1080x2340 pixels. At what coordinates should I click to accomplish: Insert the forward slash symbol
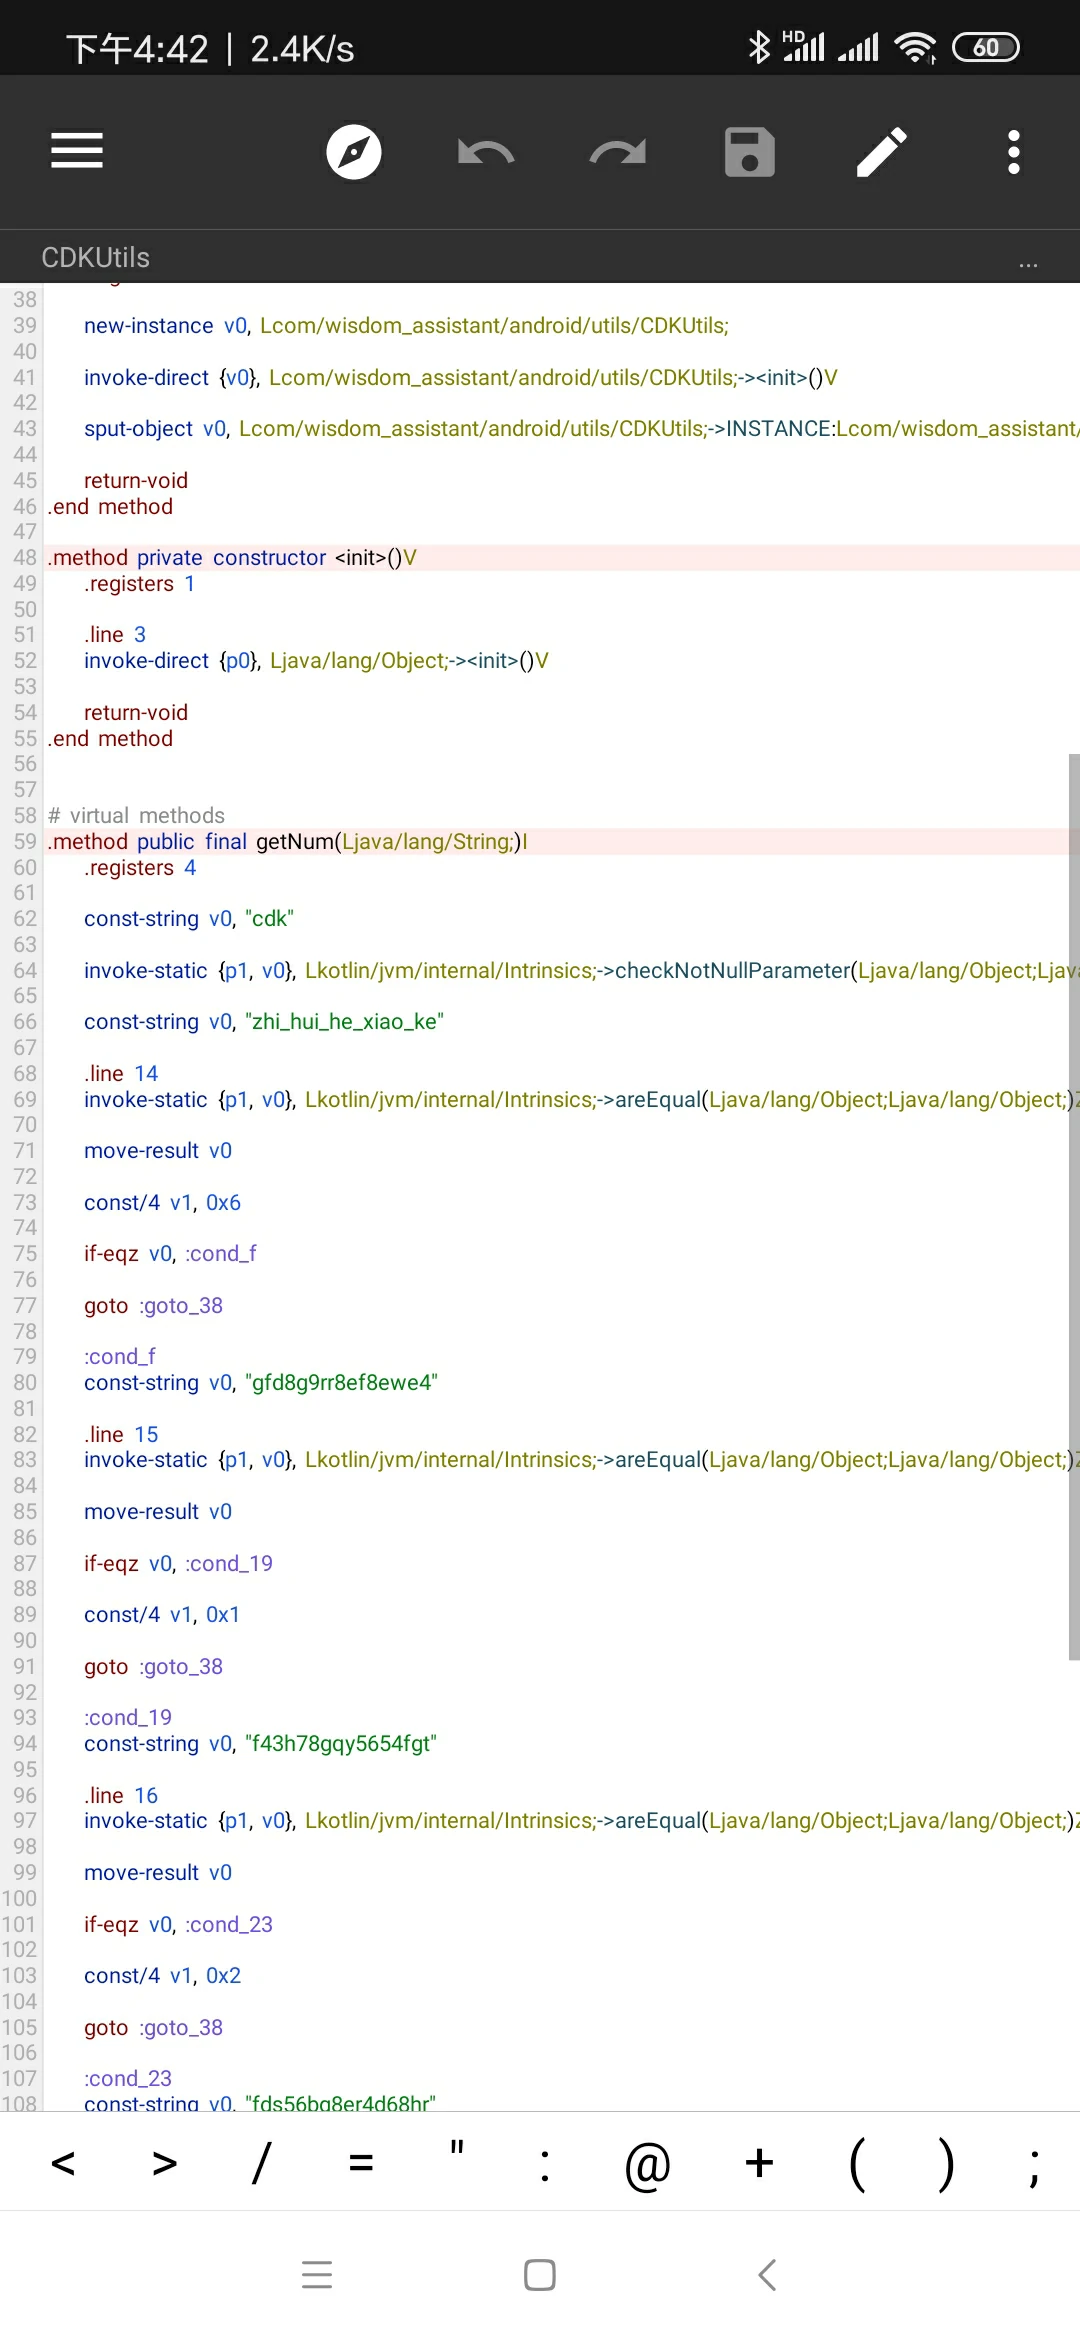pos(262,2164)
